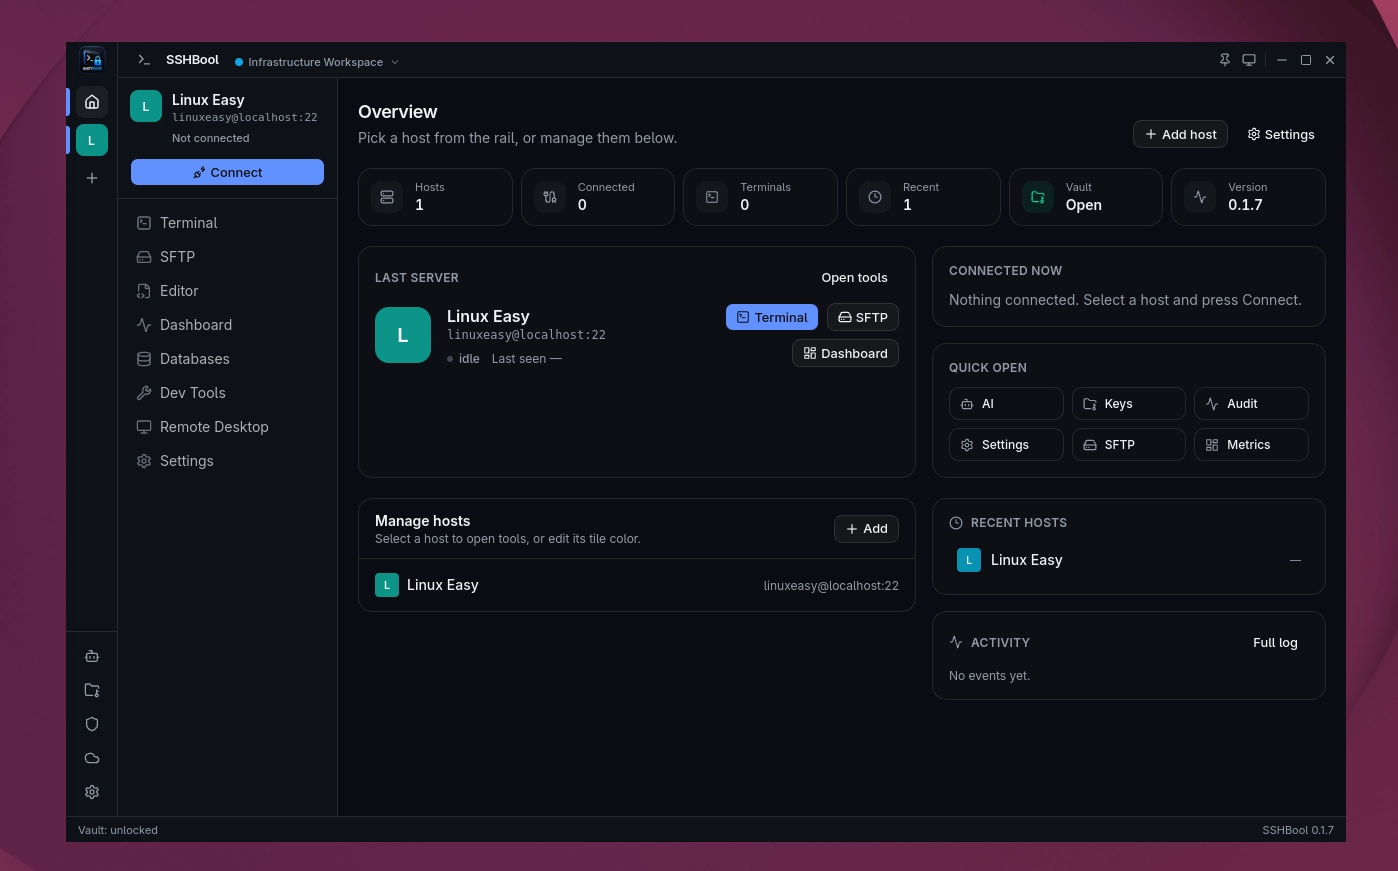Click the Terminals stat card

click(x=760, y=197)
